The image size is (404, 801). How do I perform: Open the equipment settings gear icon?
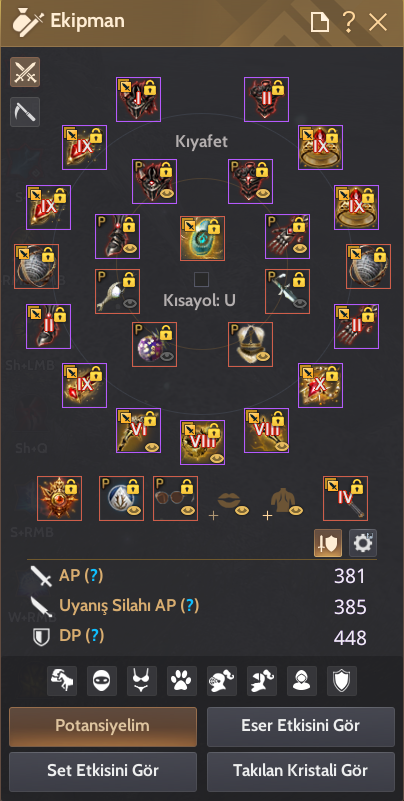pyautogui.click(x=363, y=543)
